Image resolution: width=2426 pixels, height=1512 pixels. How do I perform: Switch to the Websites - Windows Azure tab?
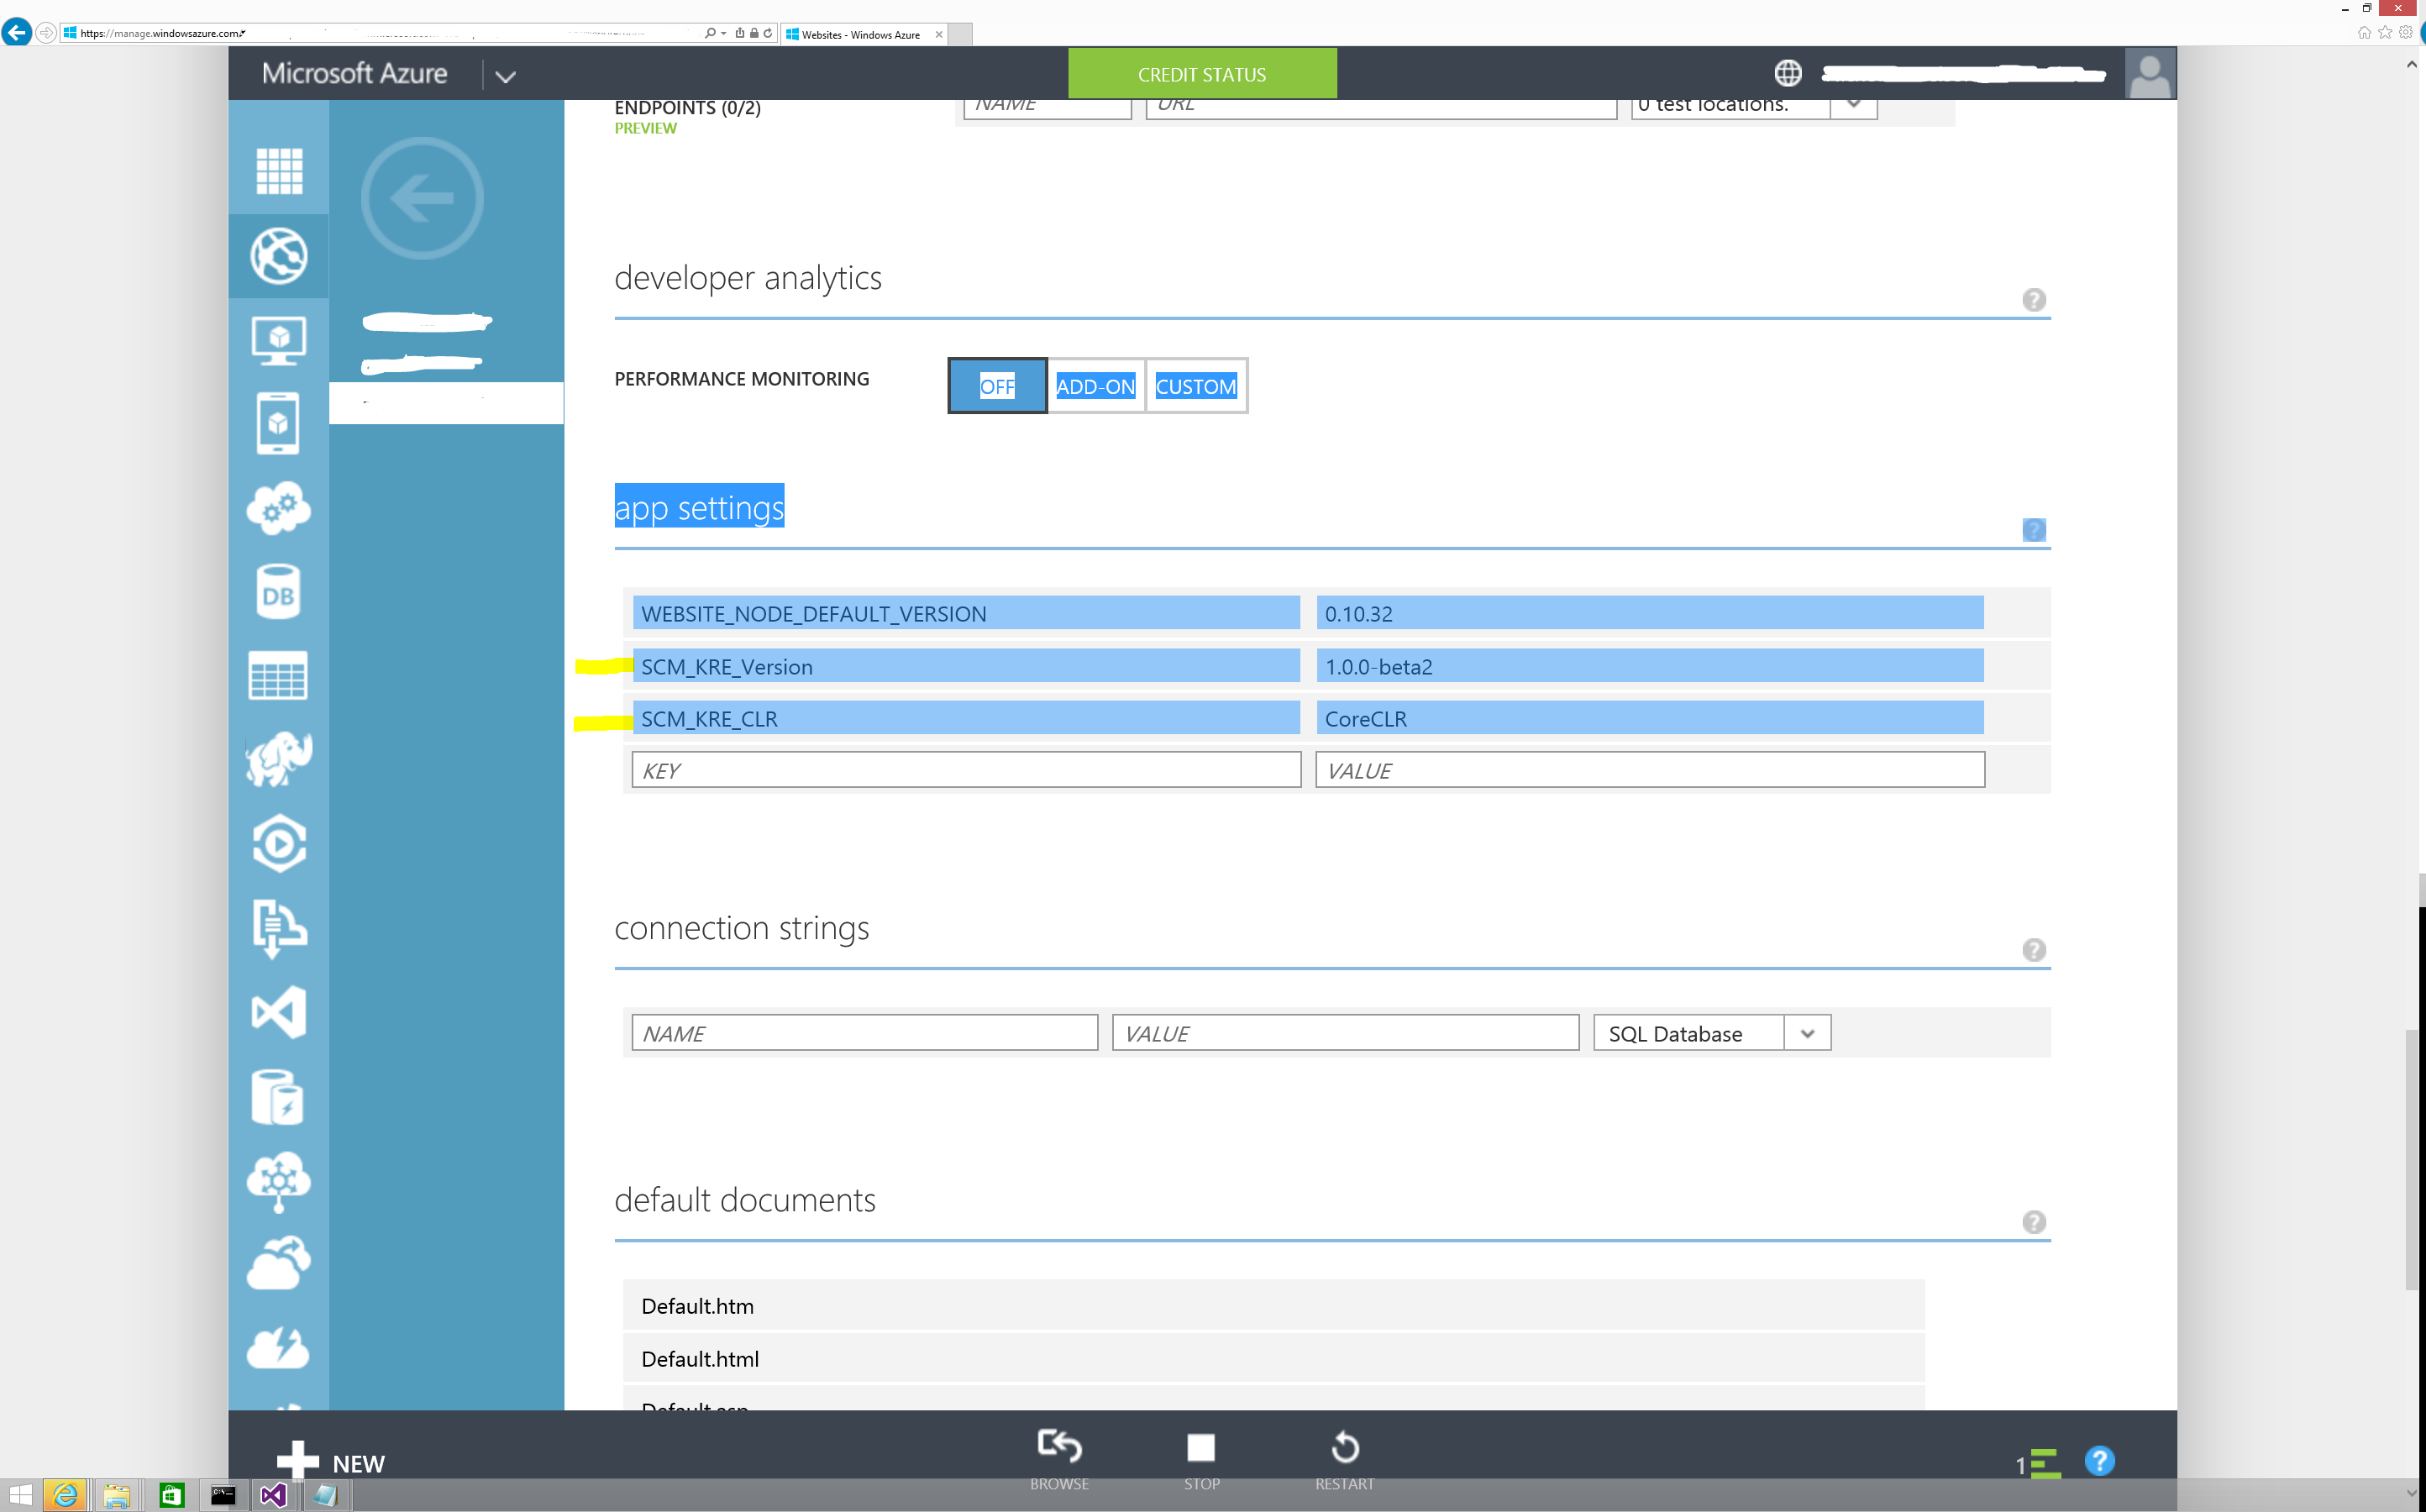860,34
